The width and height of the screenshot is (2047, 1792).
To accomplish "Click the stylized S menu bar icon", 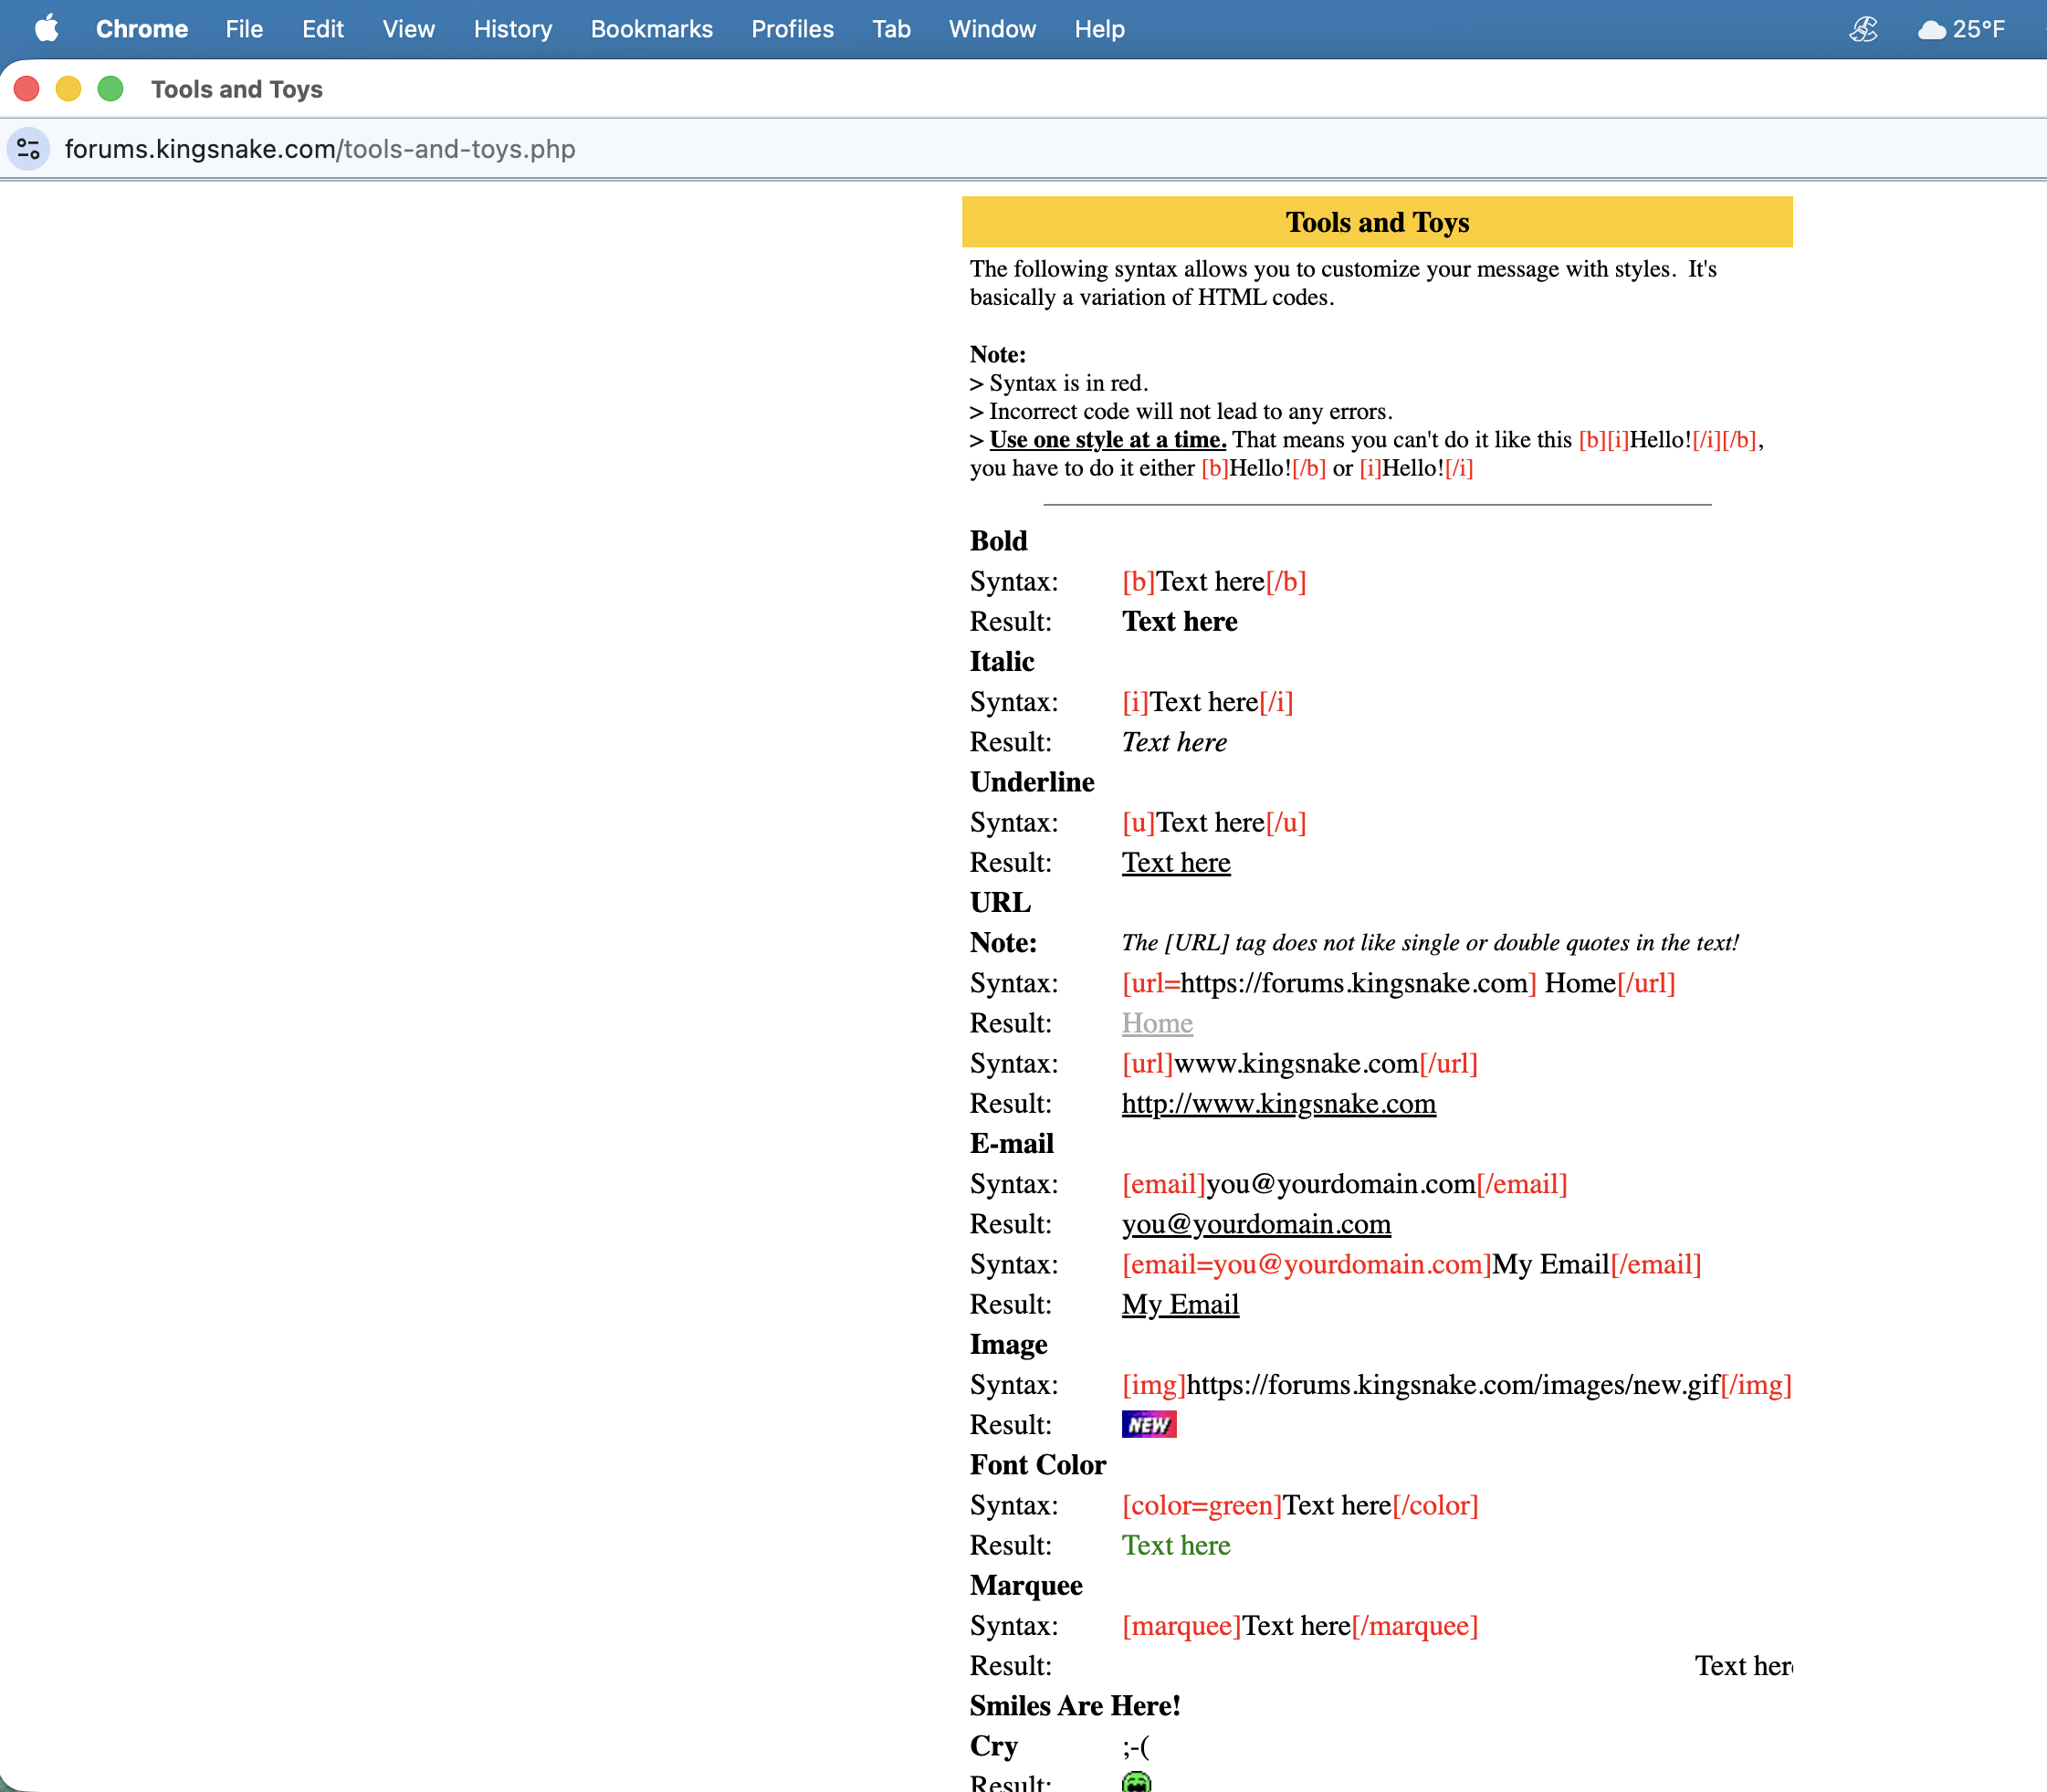I will 1863,29.
